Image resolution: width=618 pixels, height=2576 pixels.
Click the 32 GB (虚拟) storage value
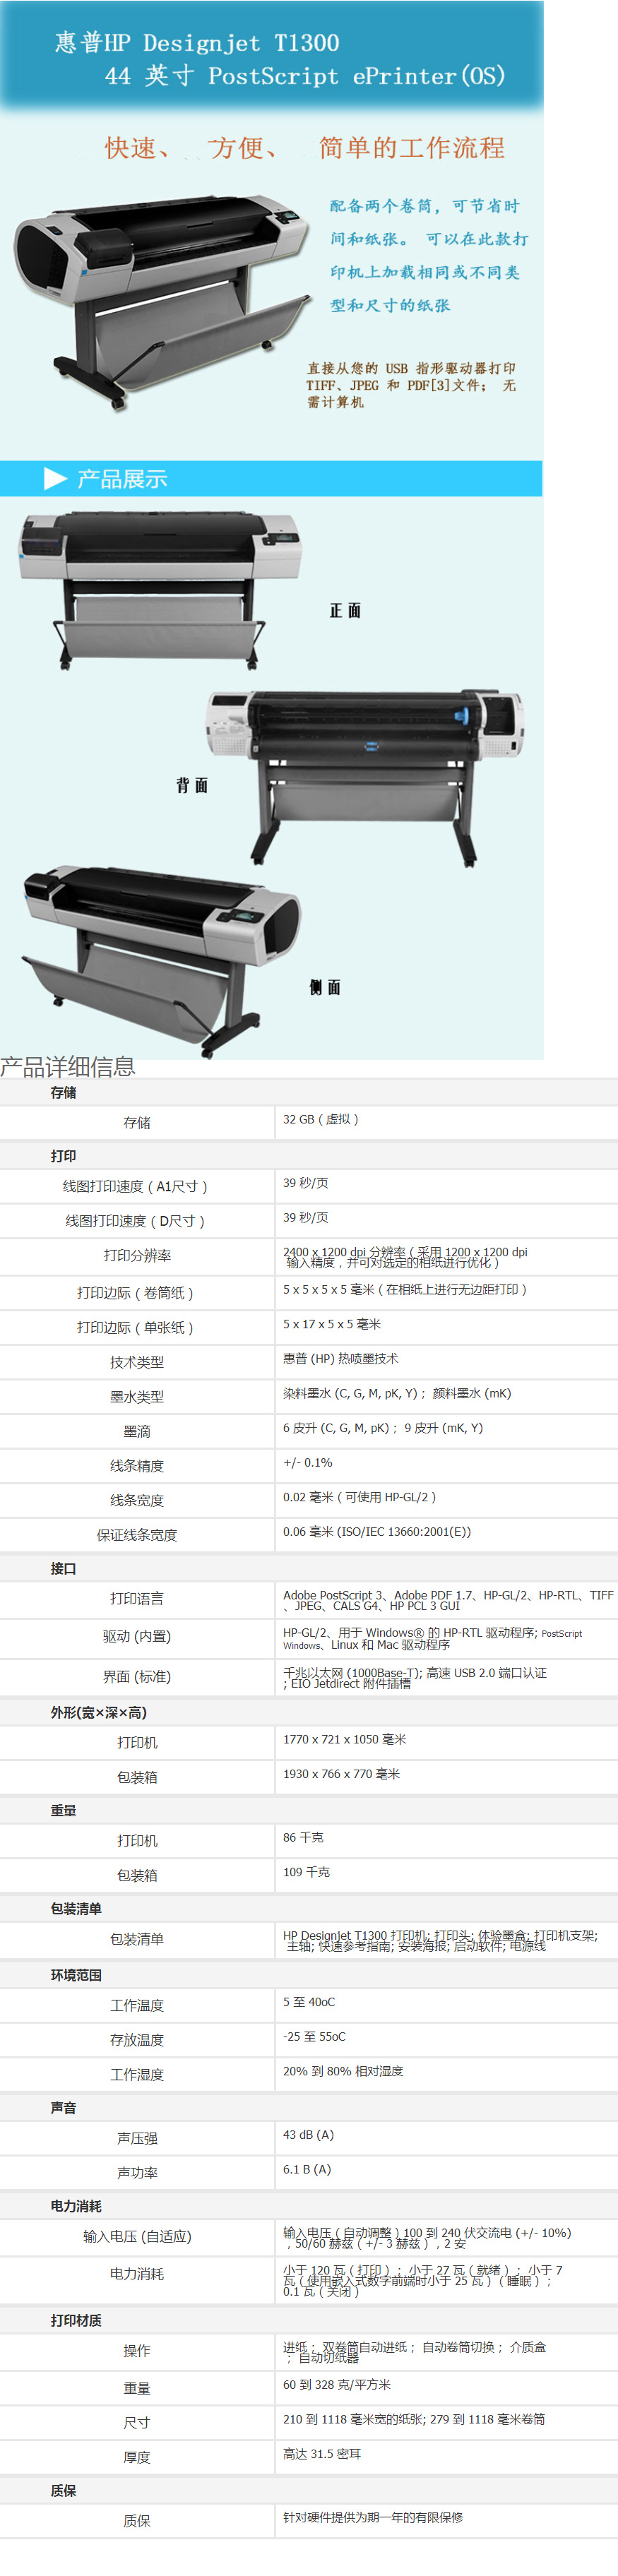[320, 1119]
